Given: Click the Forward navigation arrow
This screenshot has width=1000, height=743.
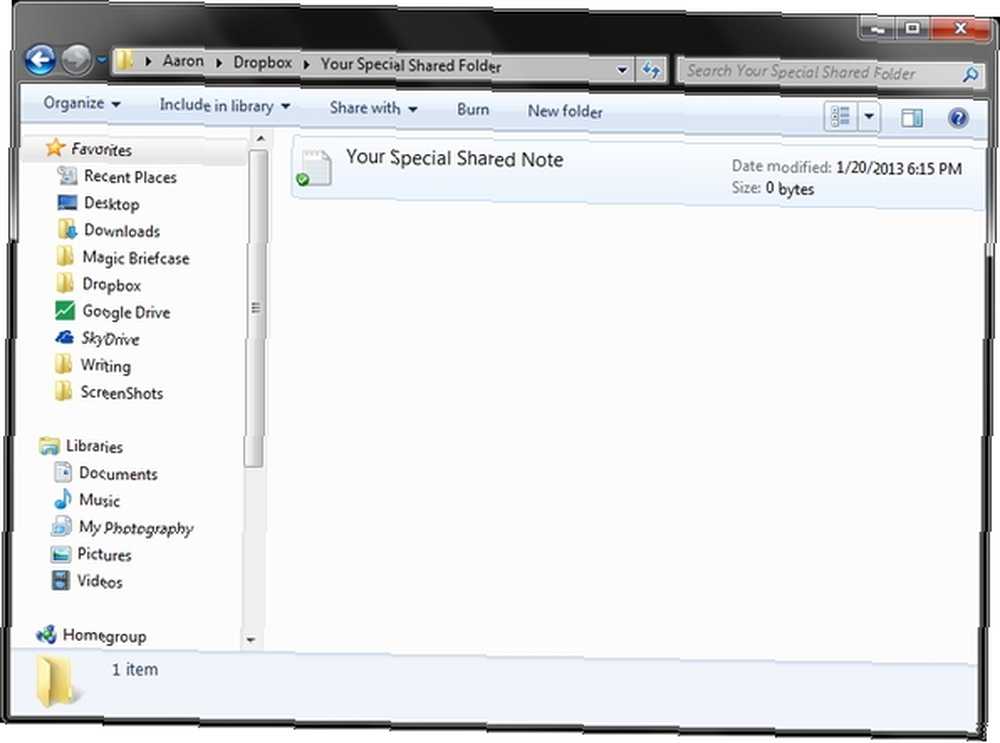Looking at the screenshot, I should pyautogui.click(x=77, y=59).
